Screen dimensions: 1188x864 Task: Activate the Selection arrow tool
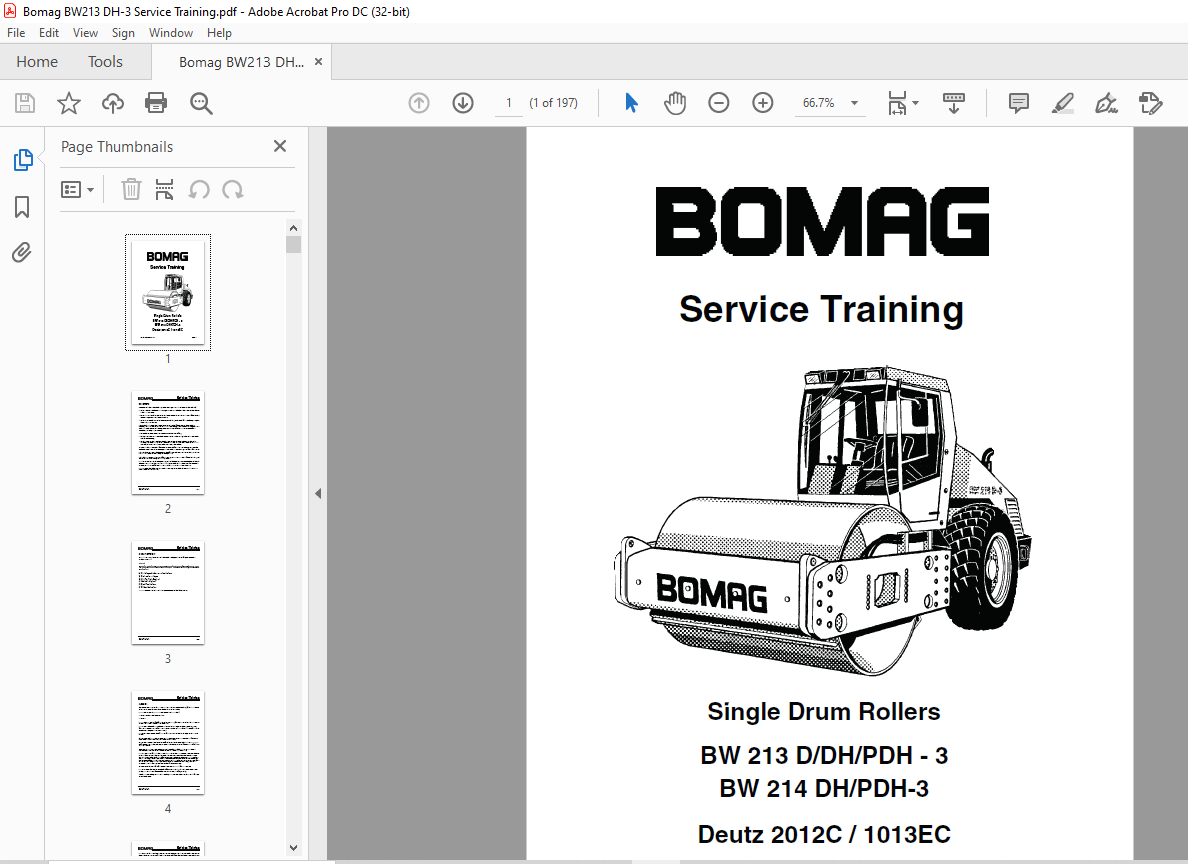pos(631,103)
